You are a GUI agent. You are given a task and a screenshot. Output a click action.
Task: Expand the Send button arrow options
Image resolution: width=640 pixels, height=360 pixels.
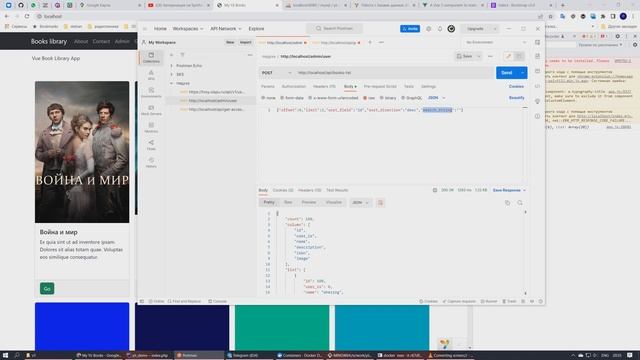pyautogui.click(x=522, y=73)
